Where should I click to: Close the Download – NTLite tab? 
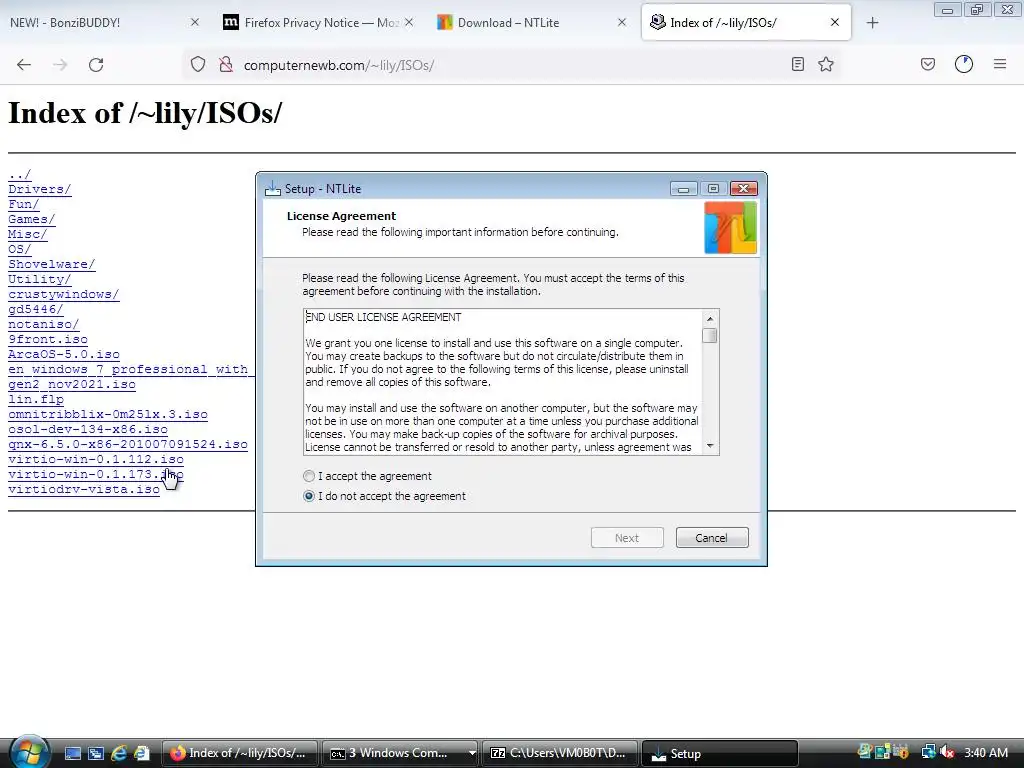tap(622, 22)
